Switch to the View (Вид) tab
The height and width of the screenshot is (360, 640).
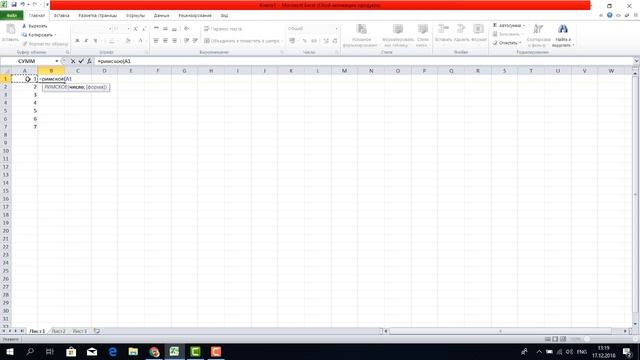(x=224, y=16)
